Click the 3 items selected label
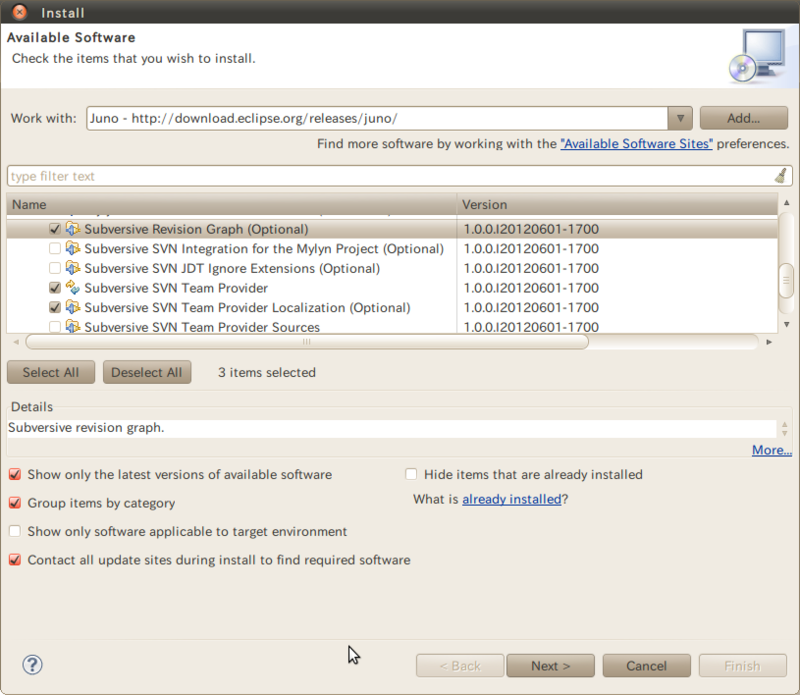The height and width of the screenshot is (695, 800). (x=267, y=373)
